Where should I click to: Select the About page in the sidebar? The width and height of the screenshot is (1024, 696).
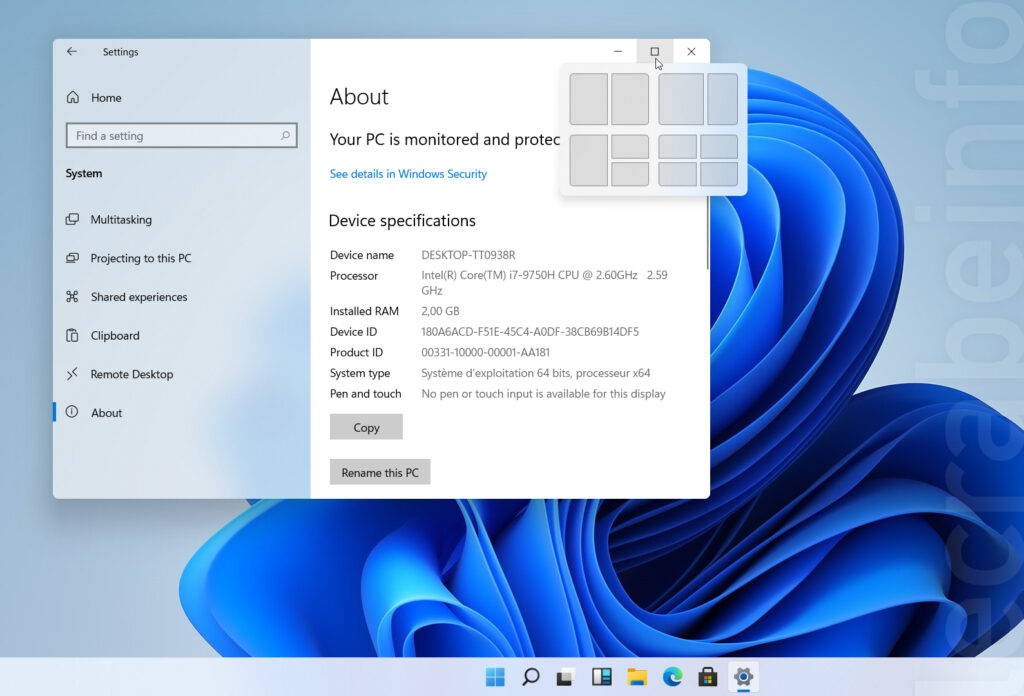click(94, 413)
